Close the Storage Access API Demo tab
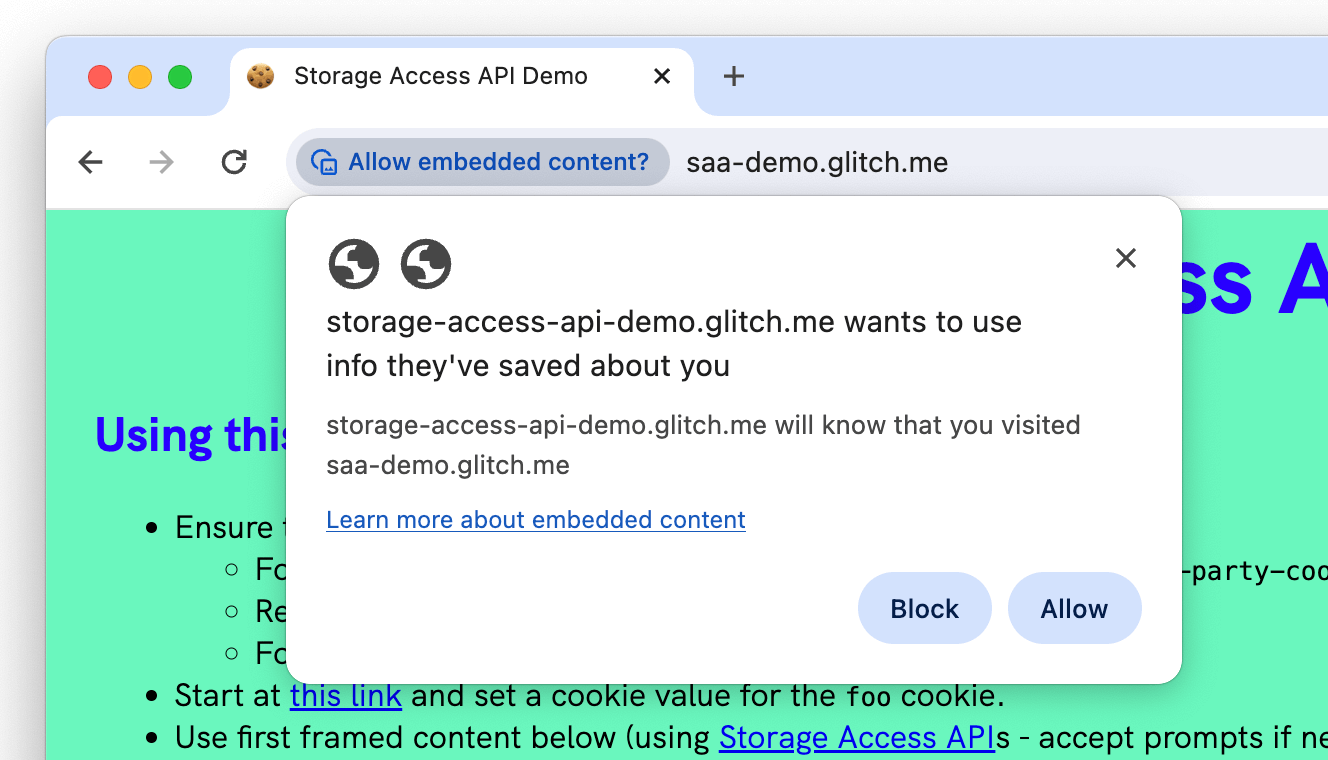Viewport: 1328px width, 760px height. (661, 75)
